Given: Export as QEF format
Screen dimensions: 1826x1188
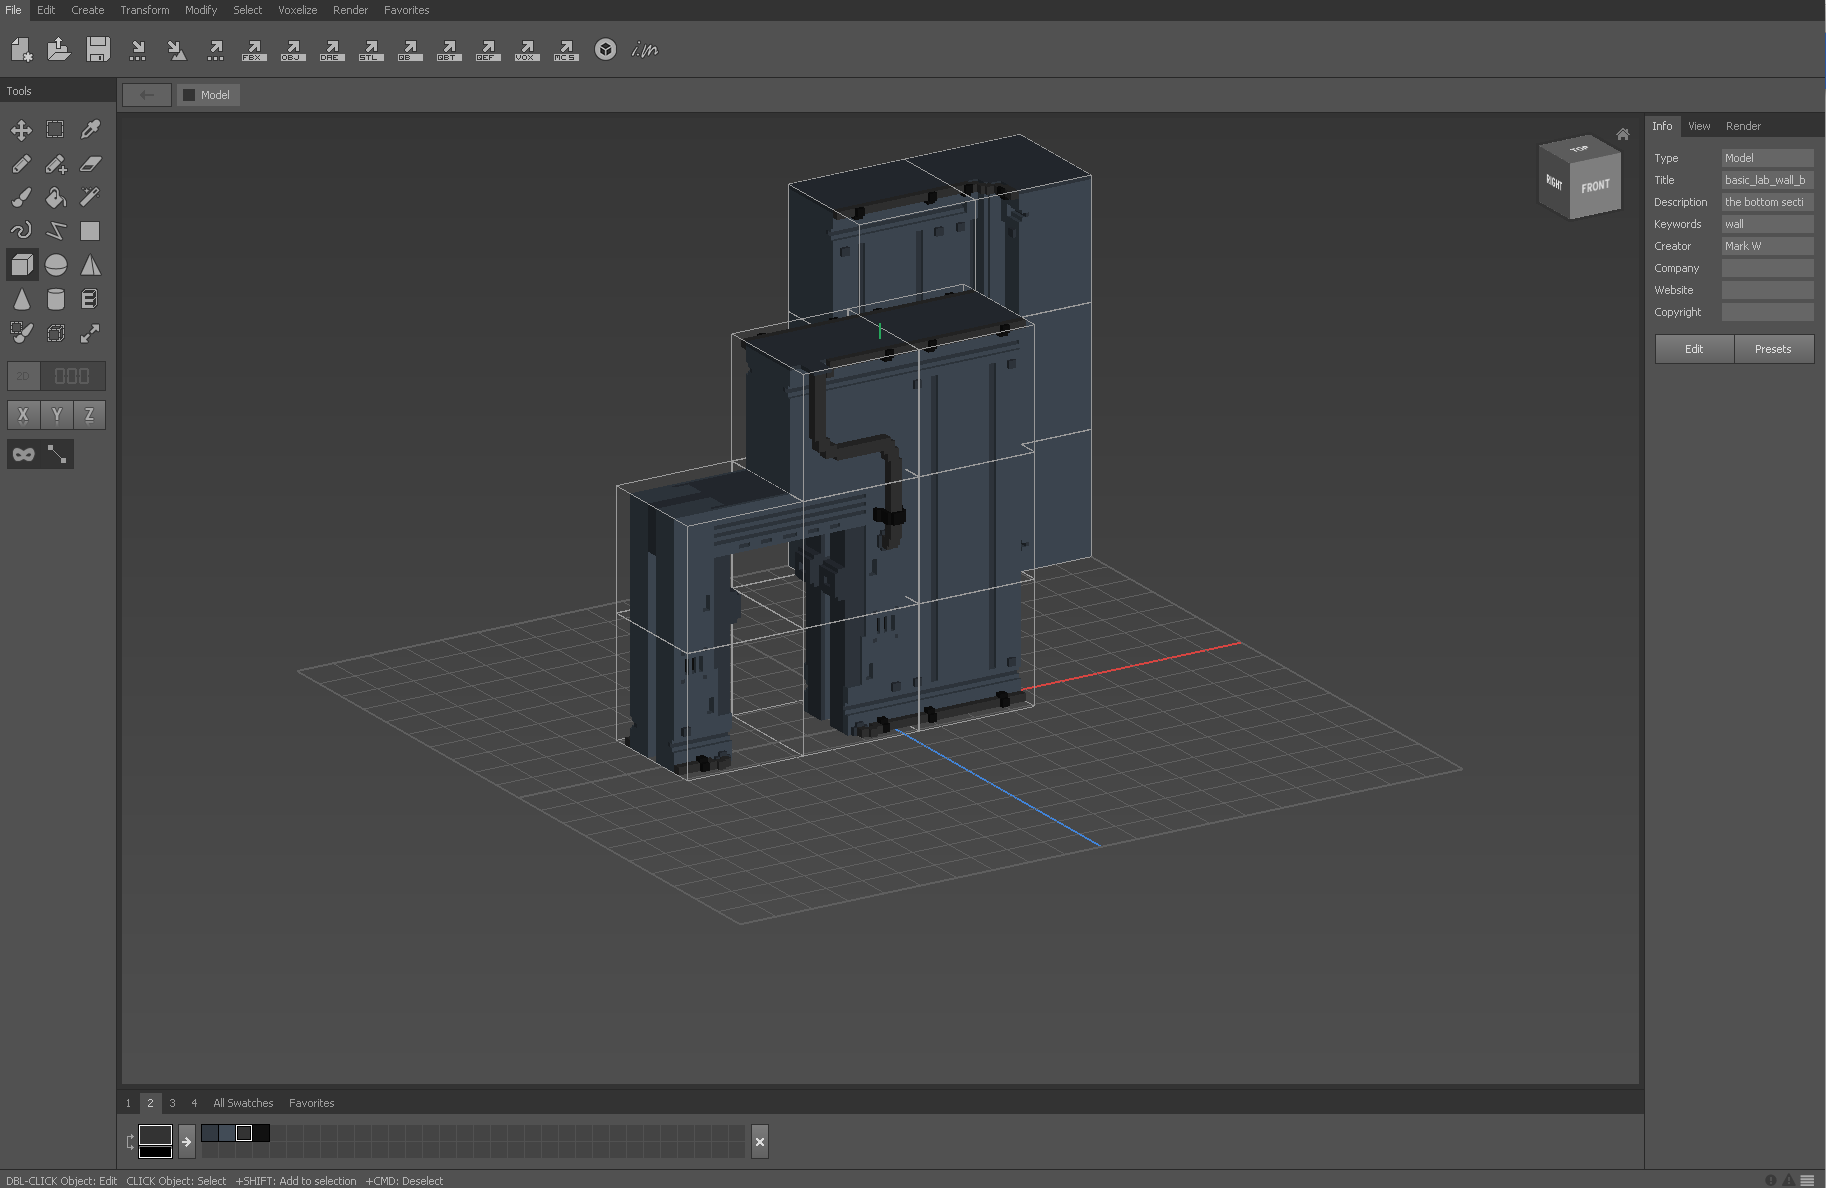Looking at the screenshot, I should point(488,50).
